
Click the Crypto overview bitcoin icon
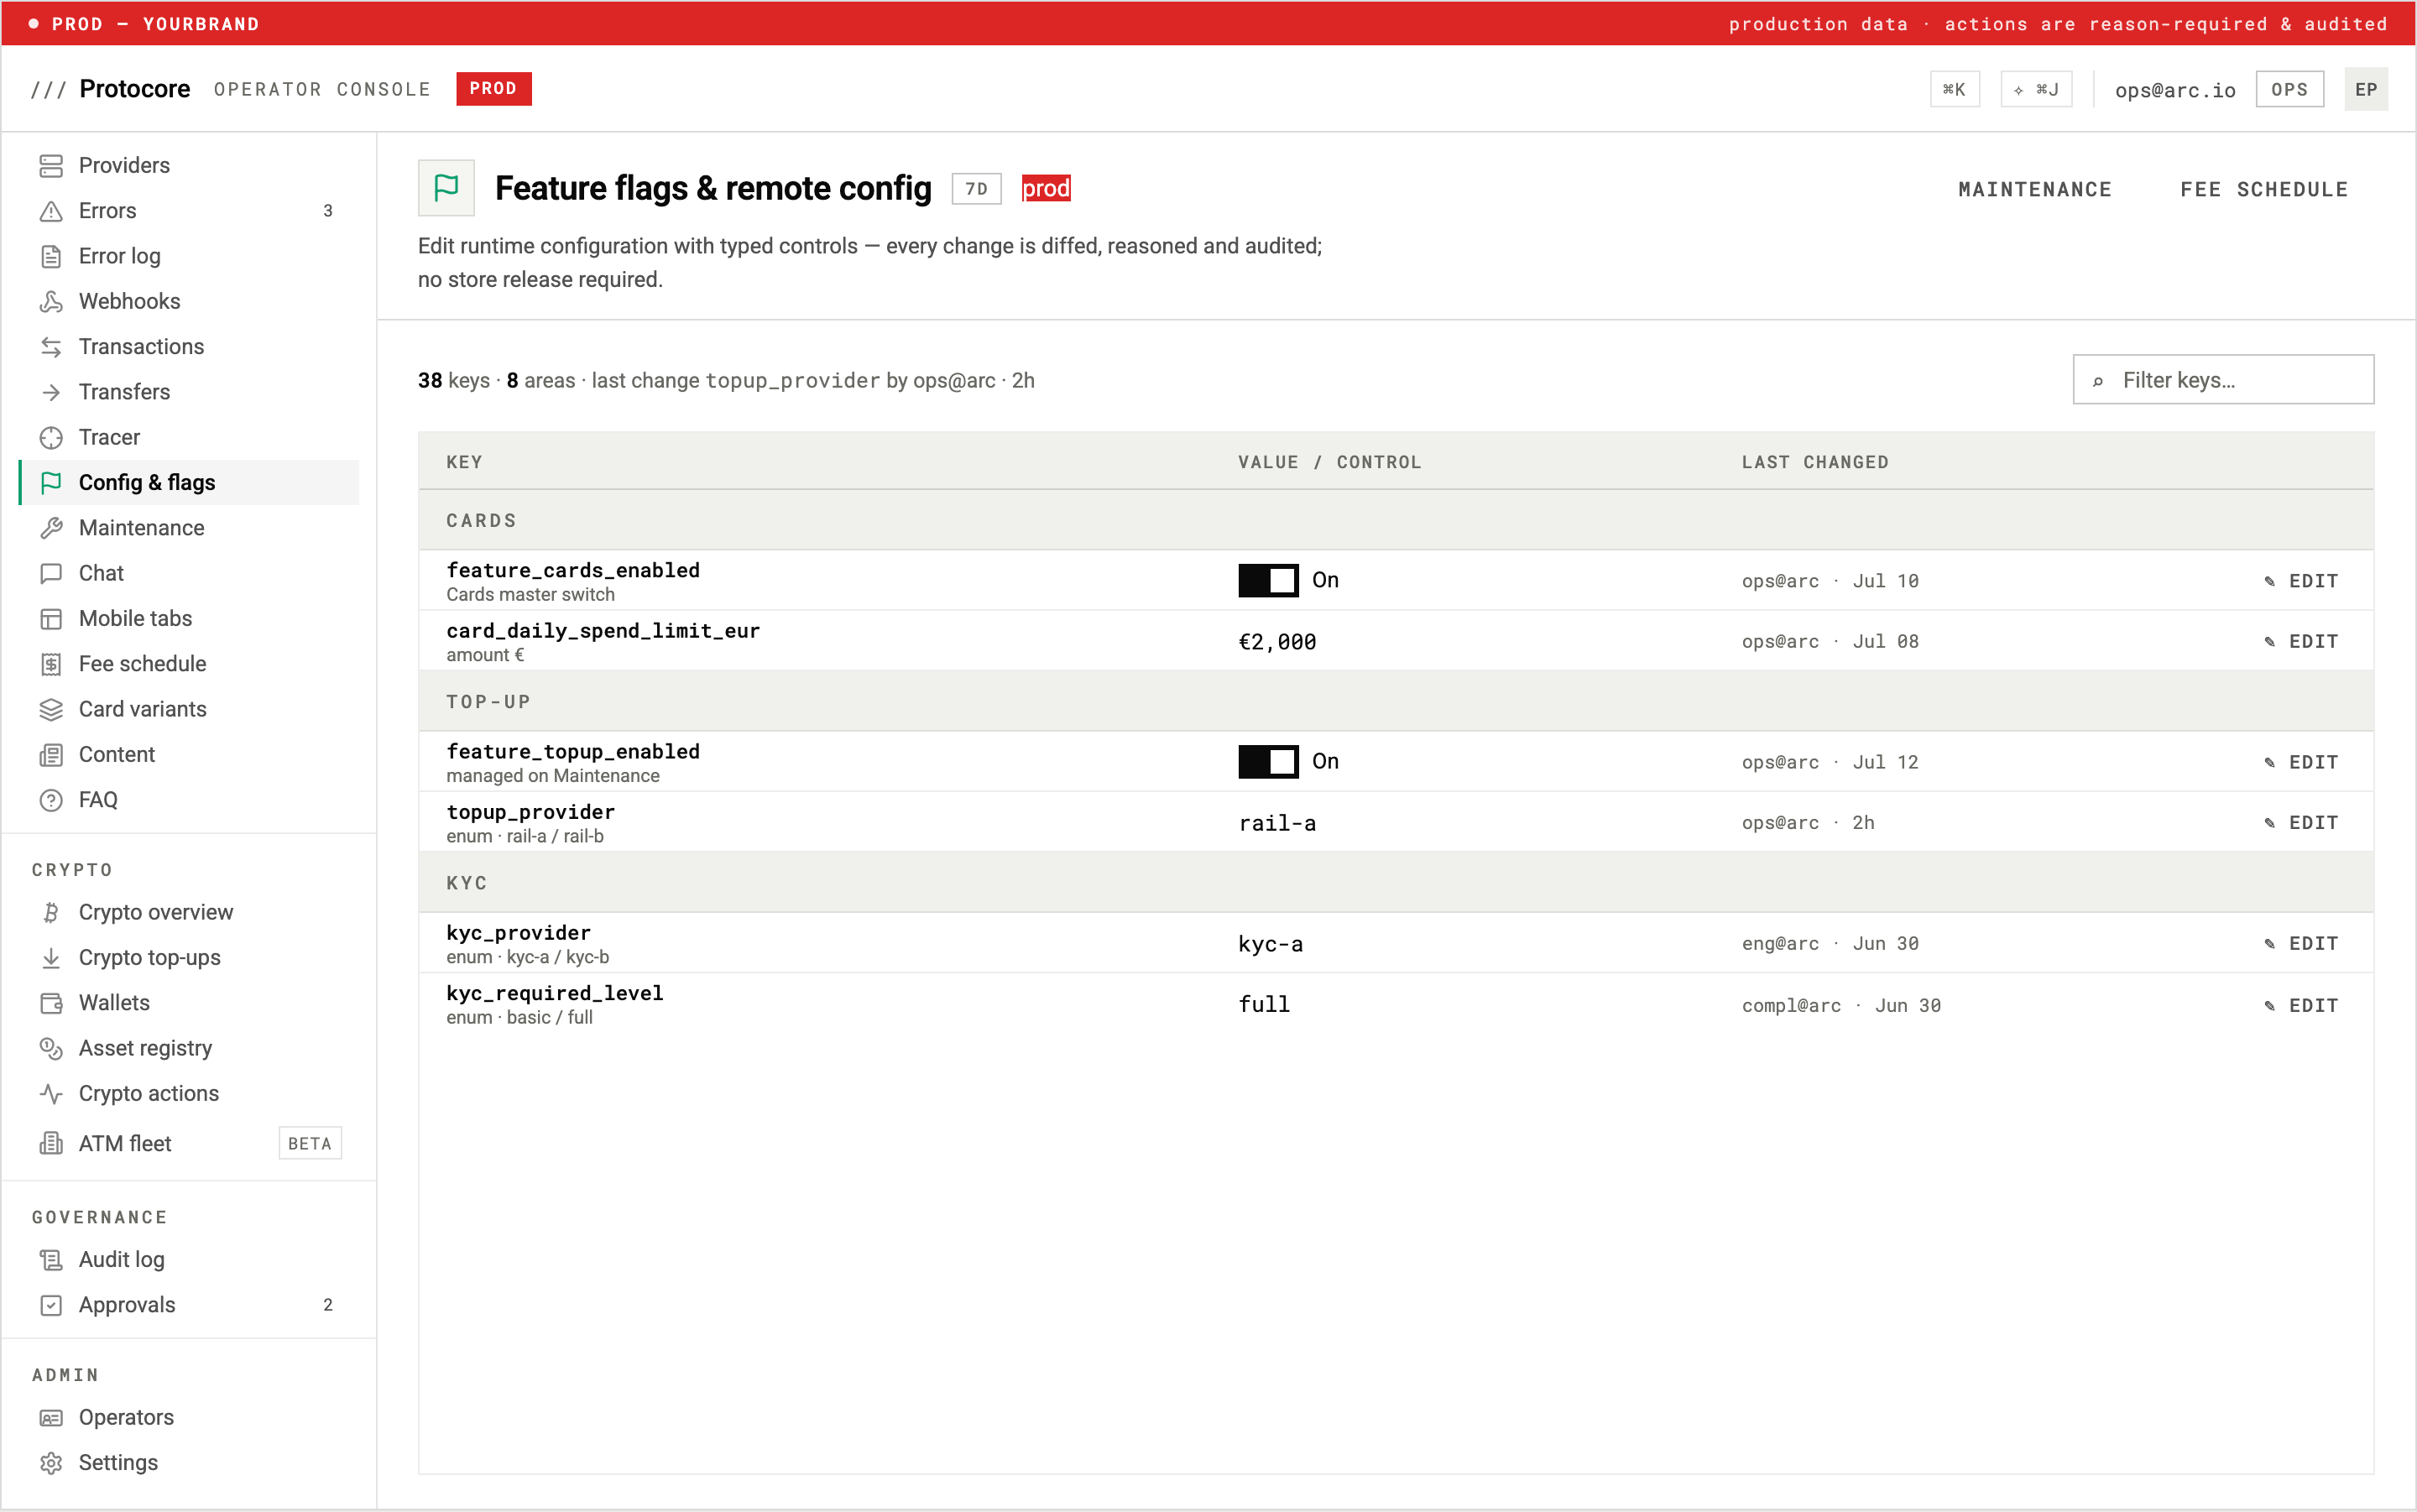coord(51,912)
